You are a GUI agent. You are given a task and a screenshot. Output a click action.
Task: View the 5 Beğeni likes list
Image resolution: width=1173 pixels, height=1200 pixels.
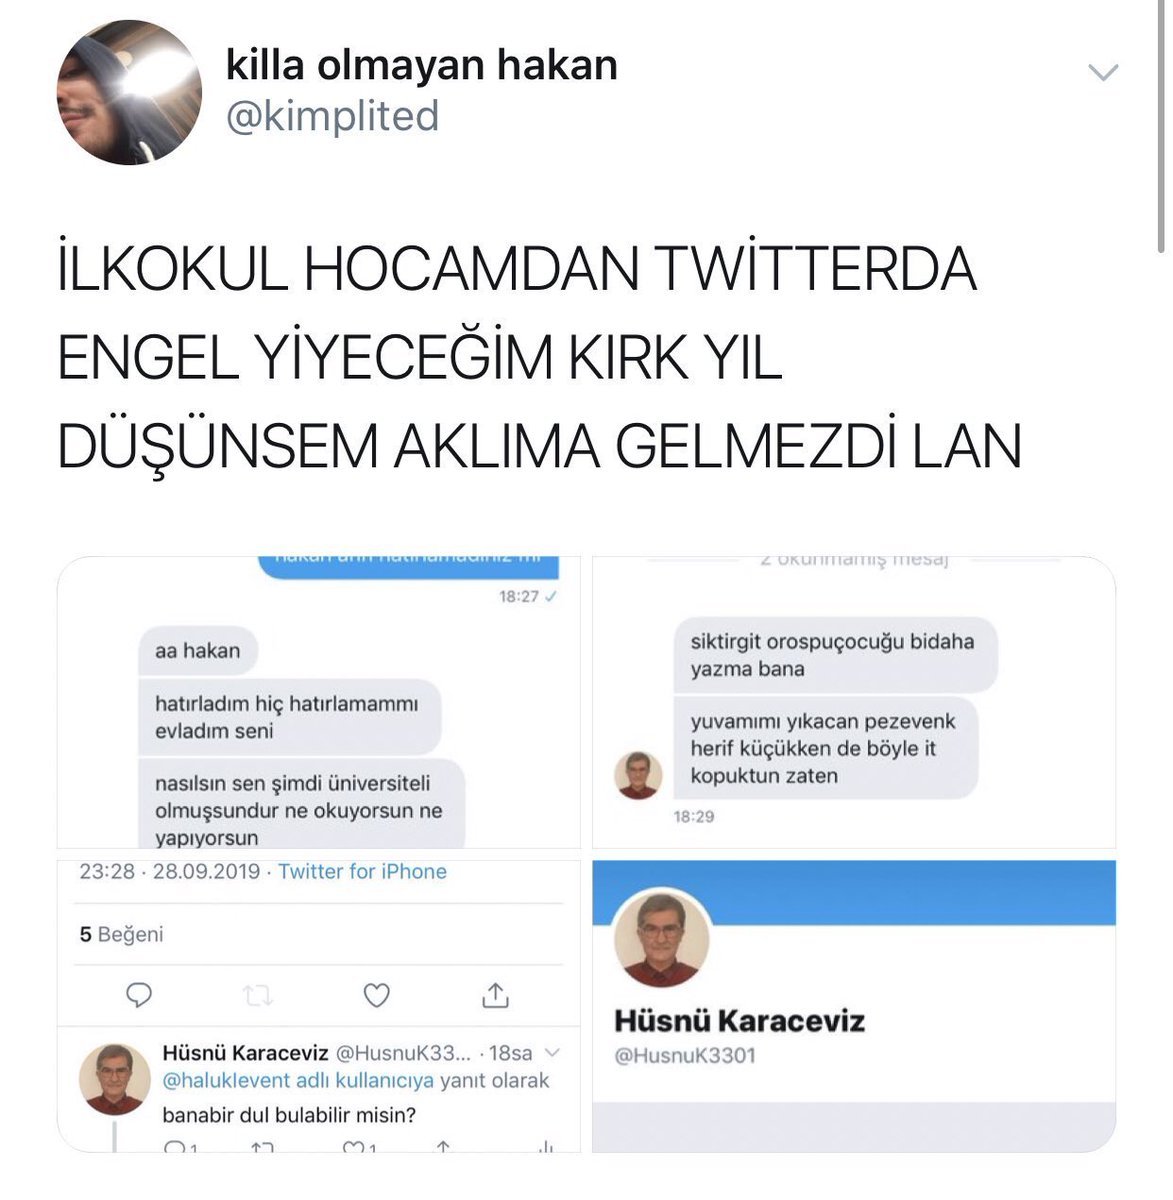(121, 934)
